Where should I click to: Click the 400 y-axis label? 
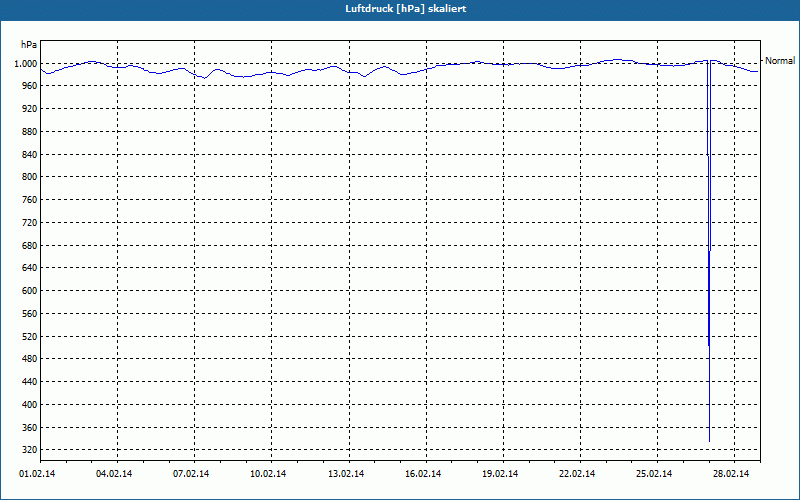coord(30,405)
